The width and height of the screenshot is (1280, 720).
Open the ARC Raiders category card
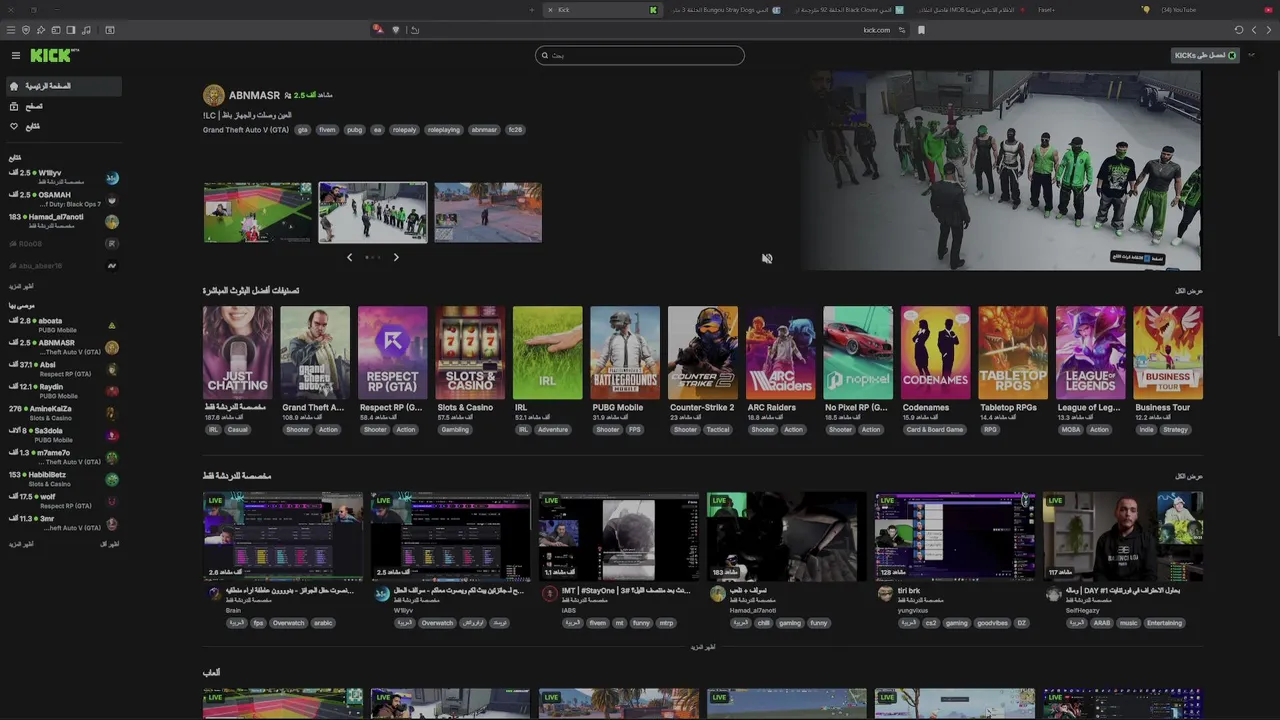click(x=780, y=353)
